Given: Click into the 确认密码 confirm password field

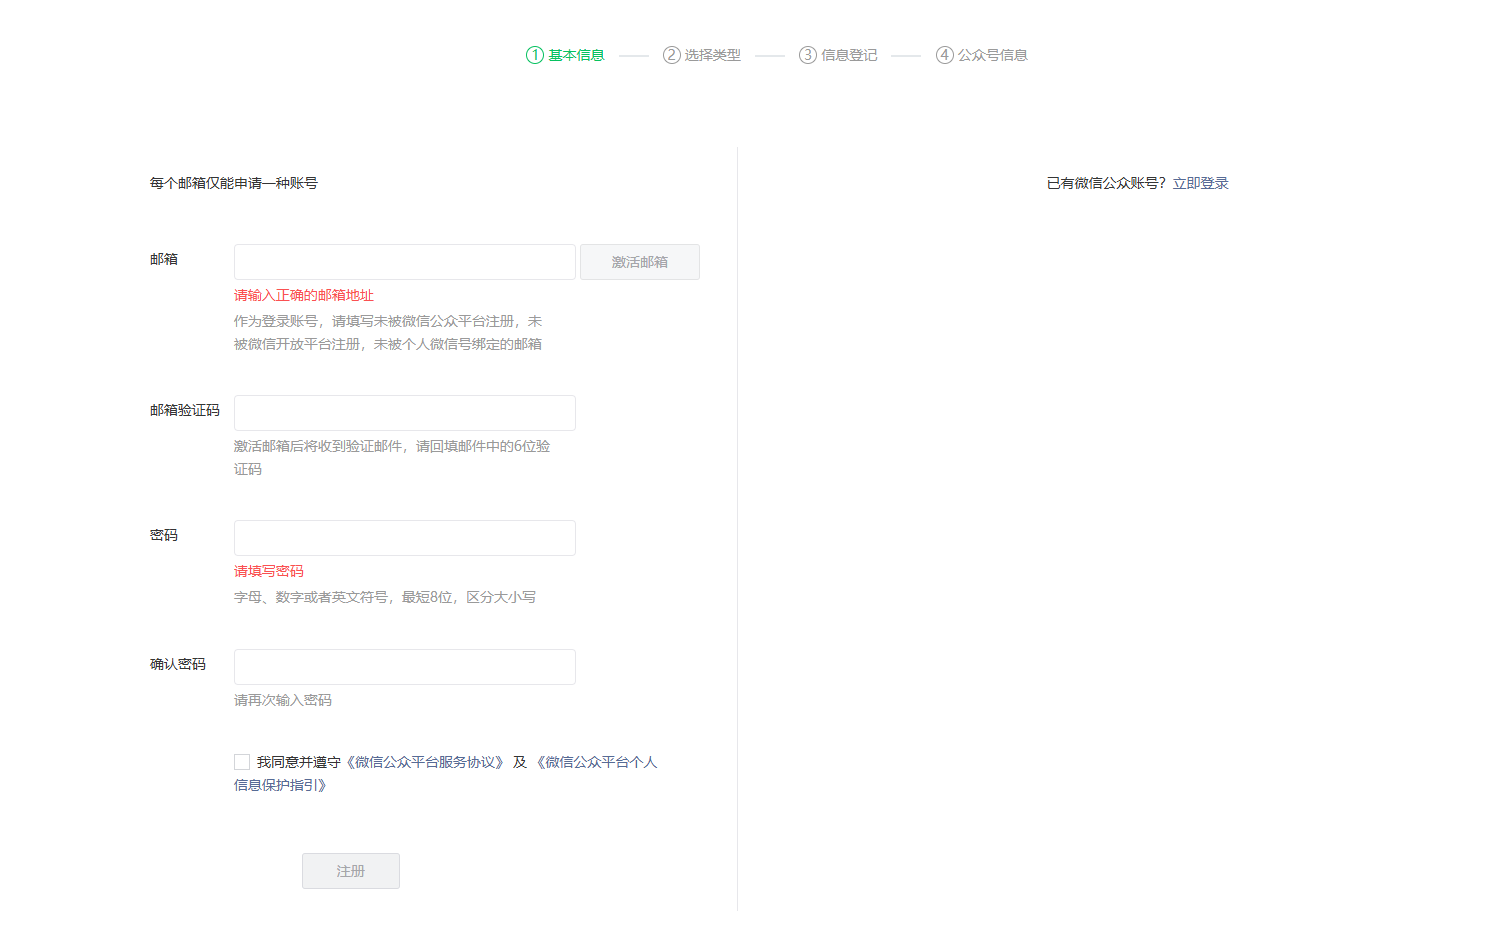Looking at the screenshot, I should click(x=404, y=666).
